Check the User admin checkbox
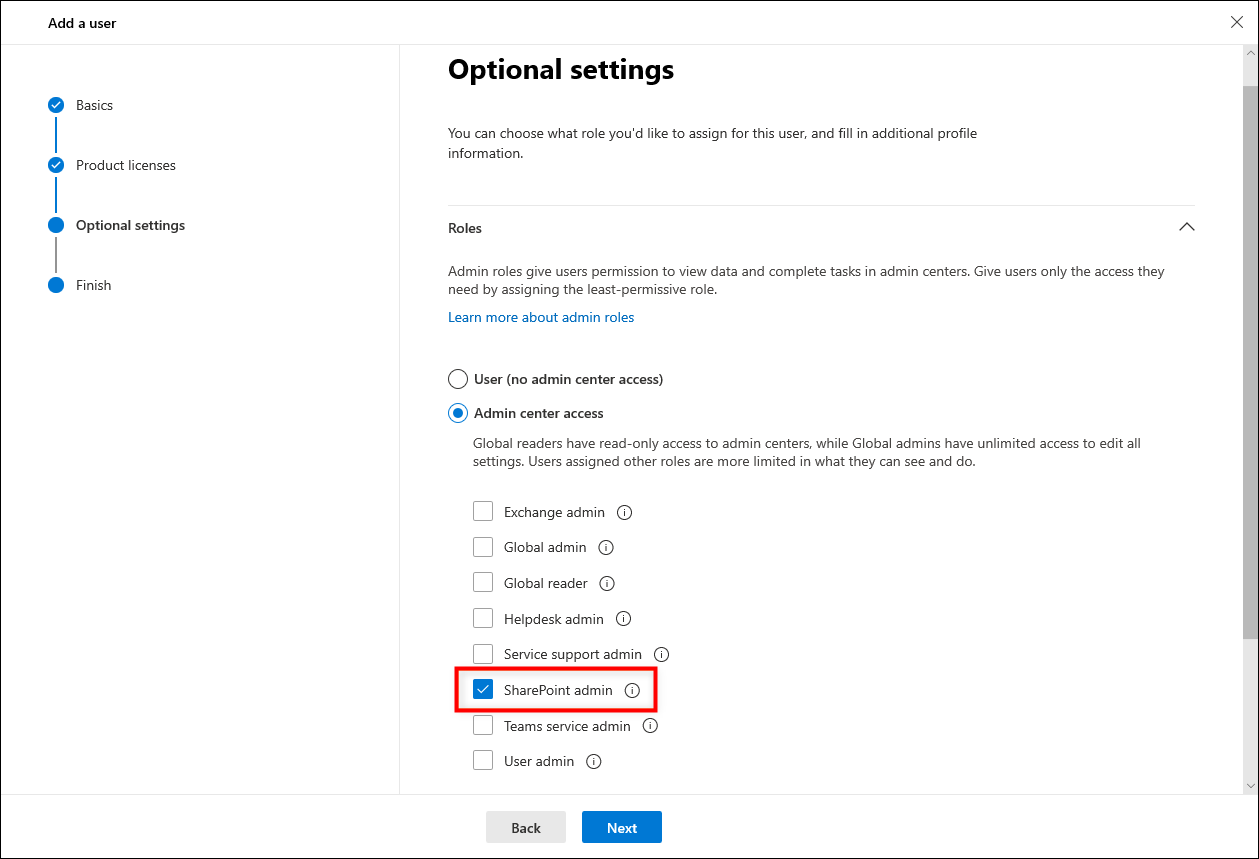 (x=483, y=761)
